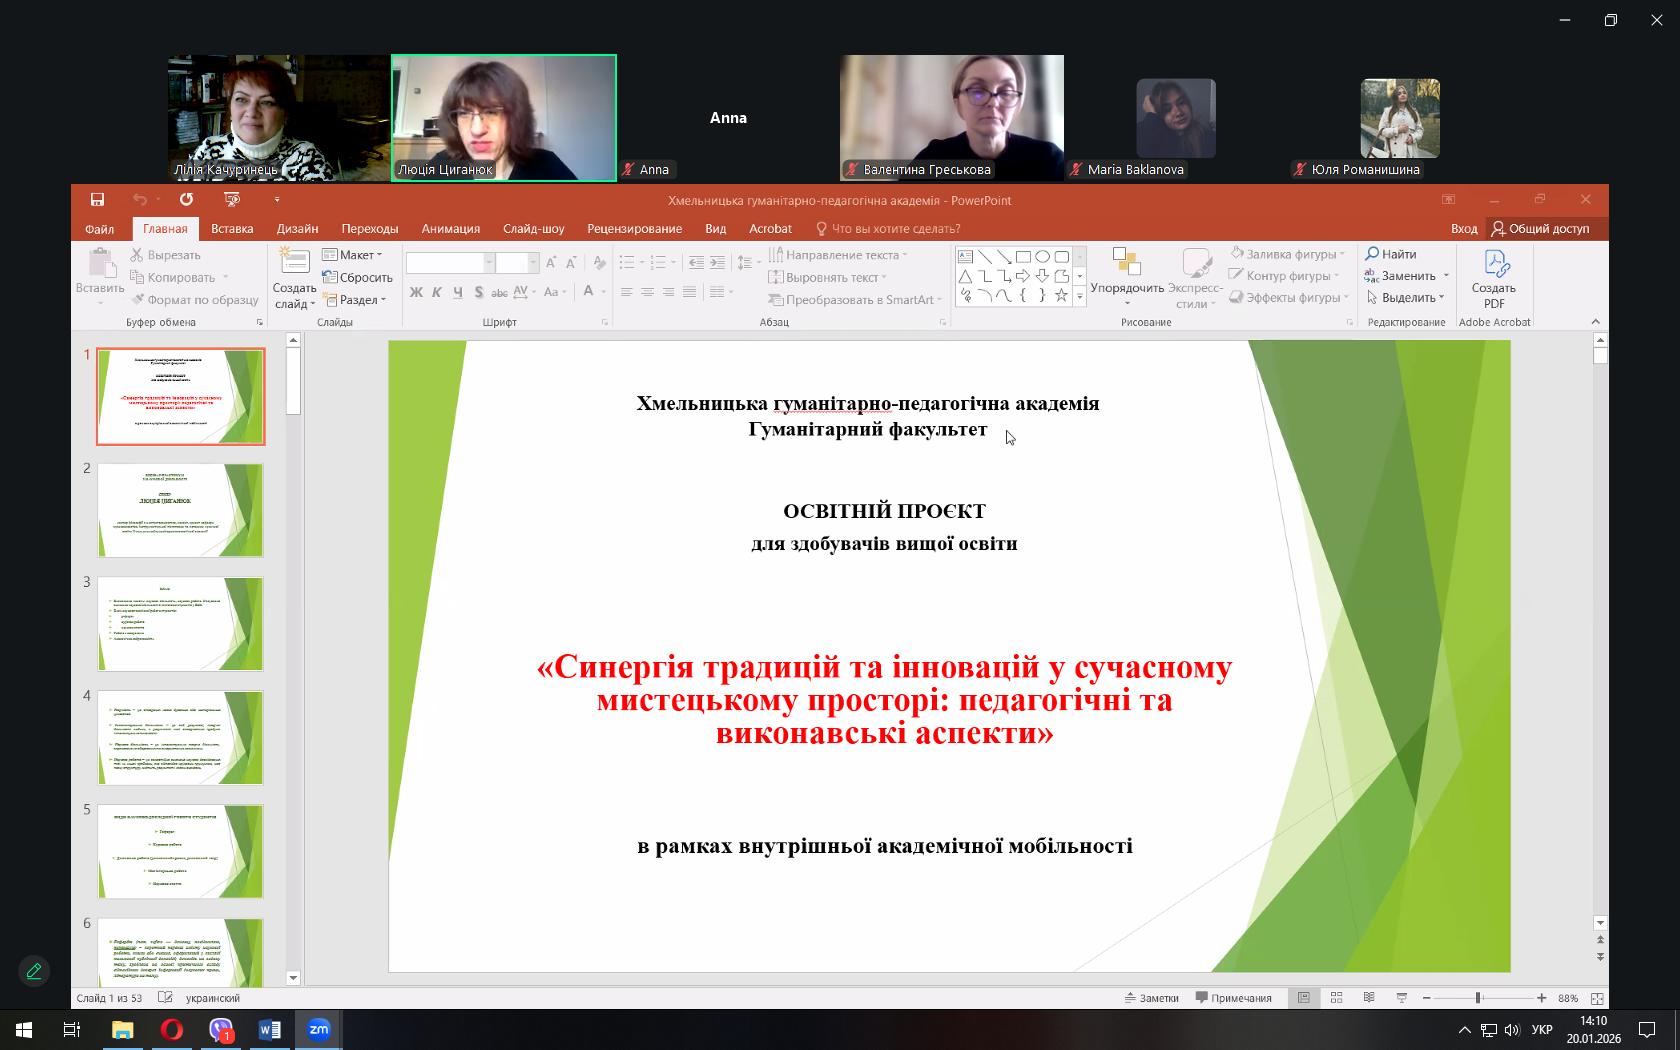Open Opera browser from the taskbar
Image resolution: width=1680 pixels, height=1050 pixels.
[171, 1029]
